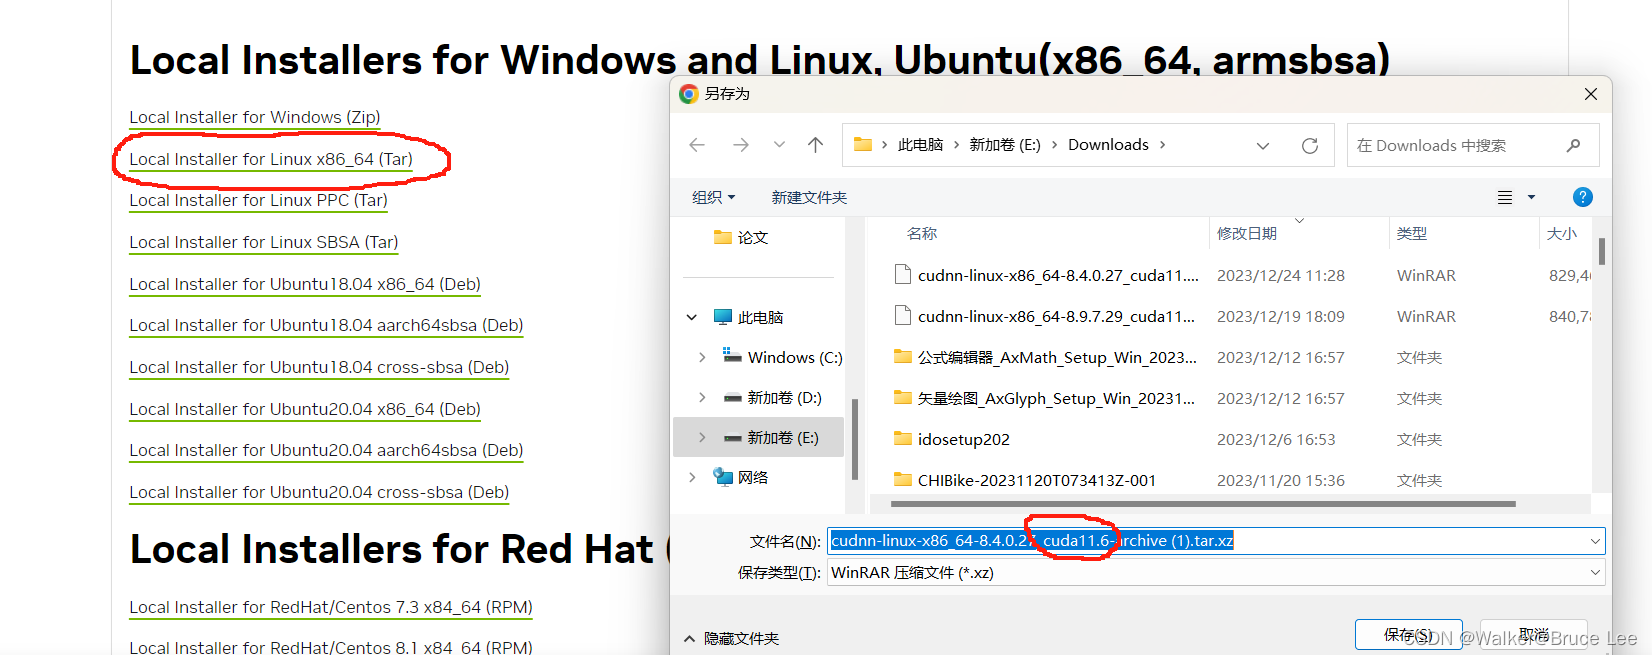Open the help question mark icon
The width and height of the screenshot is (1652, 655).
1582,197
